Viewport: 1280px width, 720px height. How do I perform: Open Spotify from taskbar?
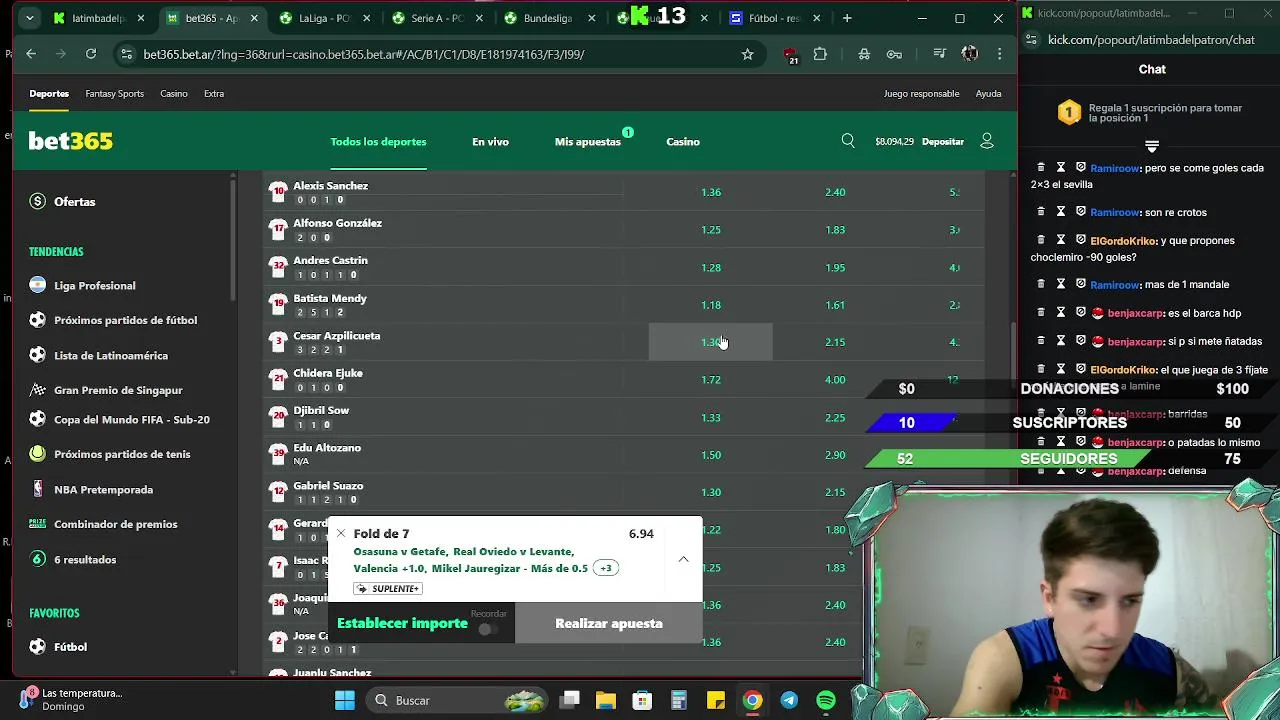coord(826,700)
